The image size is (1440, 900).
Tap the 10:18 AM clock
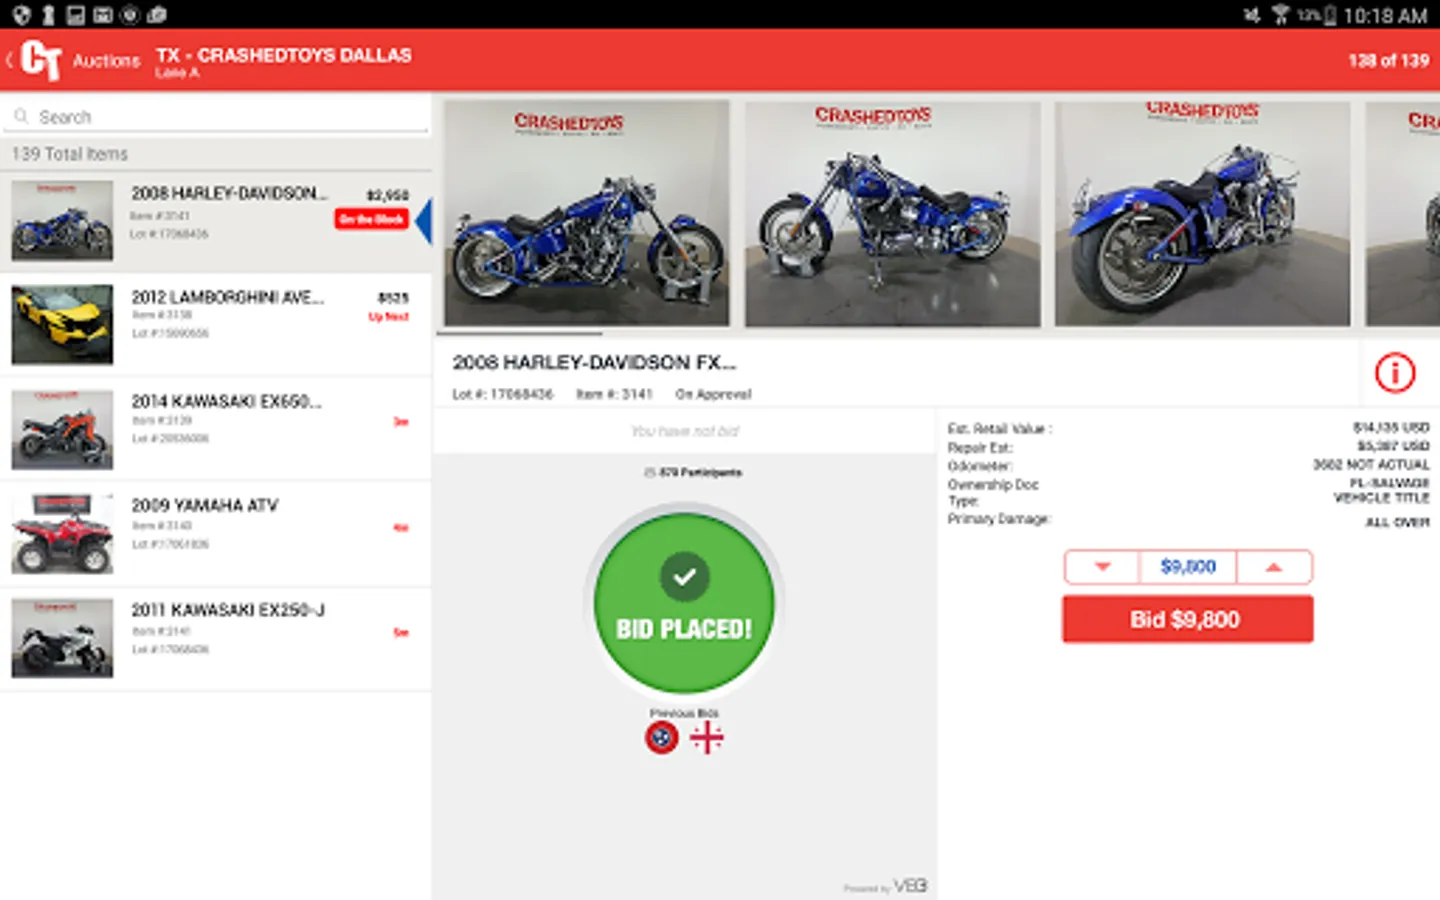(x=1385, y=16)
